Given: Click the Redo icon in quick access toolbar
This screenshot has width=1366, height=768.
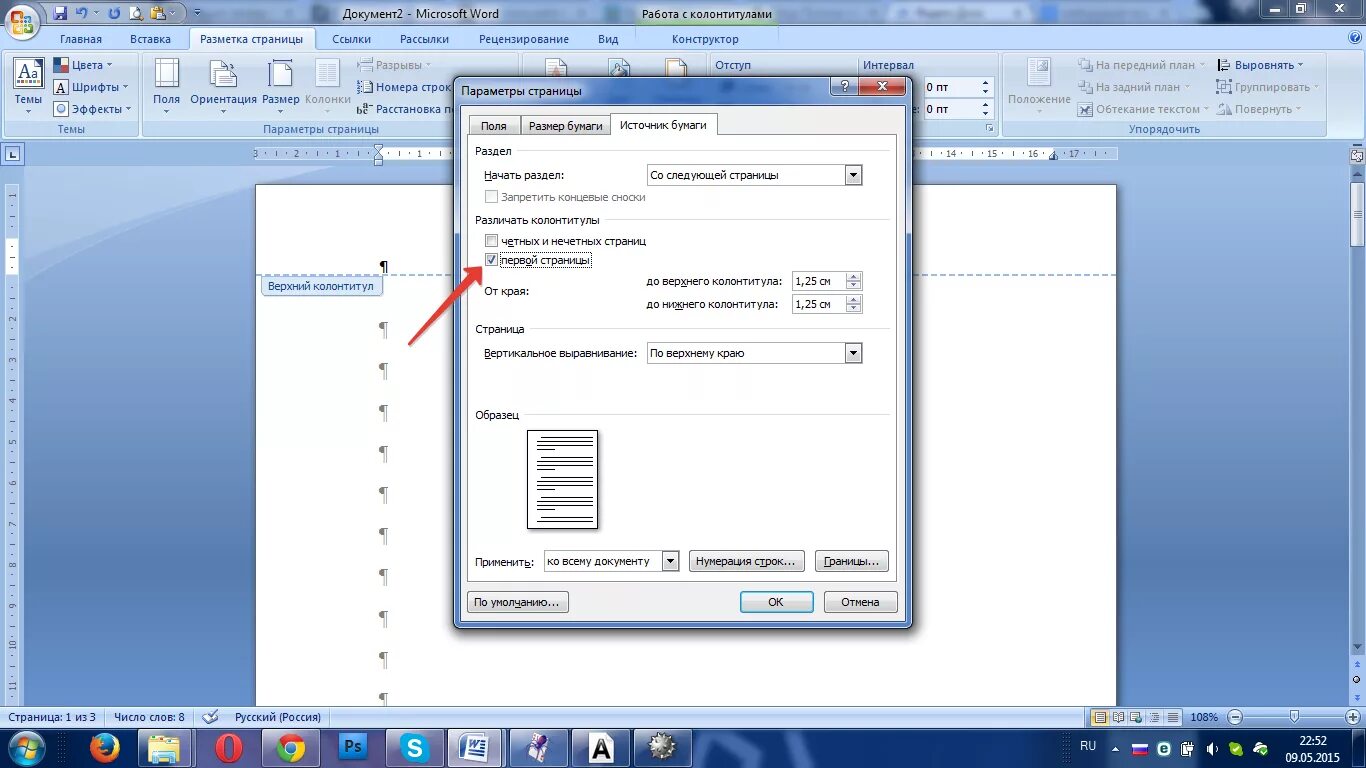Looking at the screenshot, I should point(114,13).
